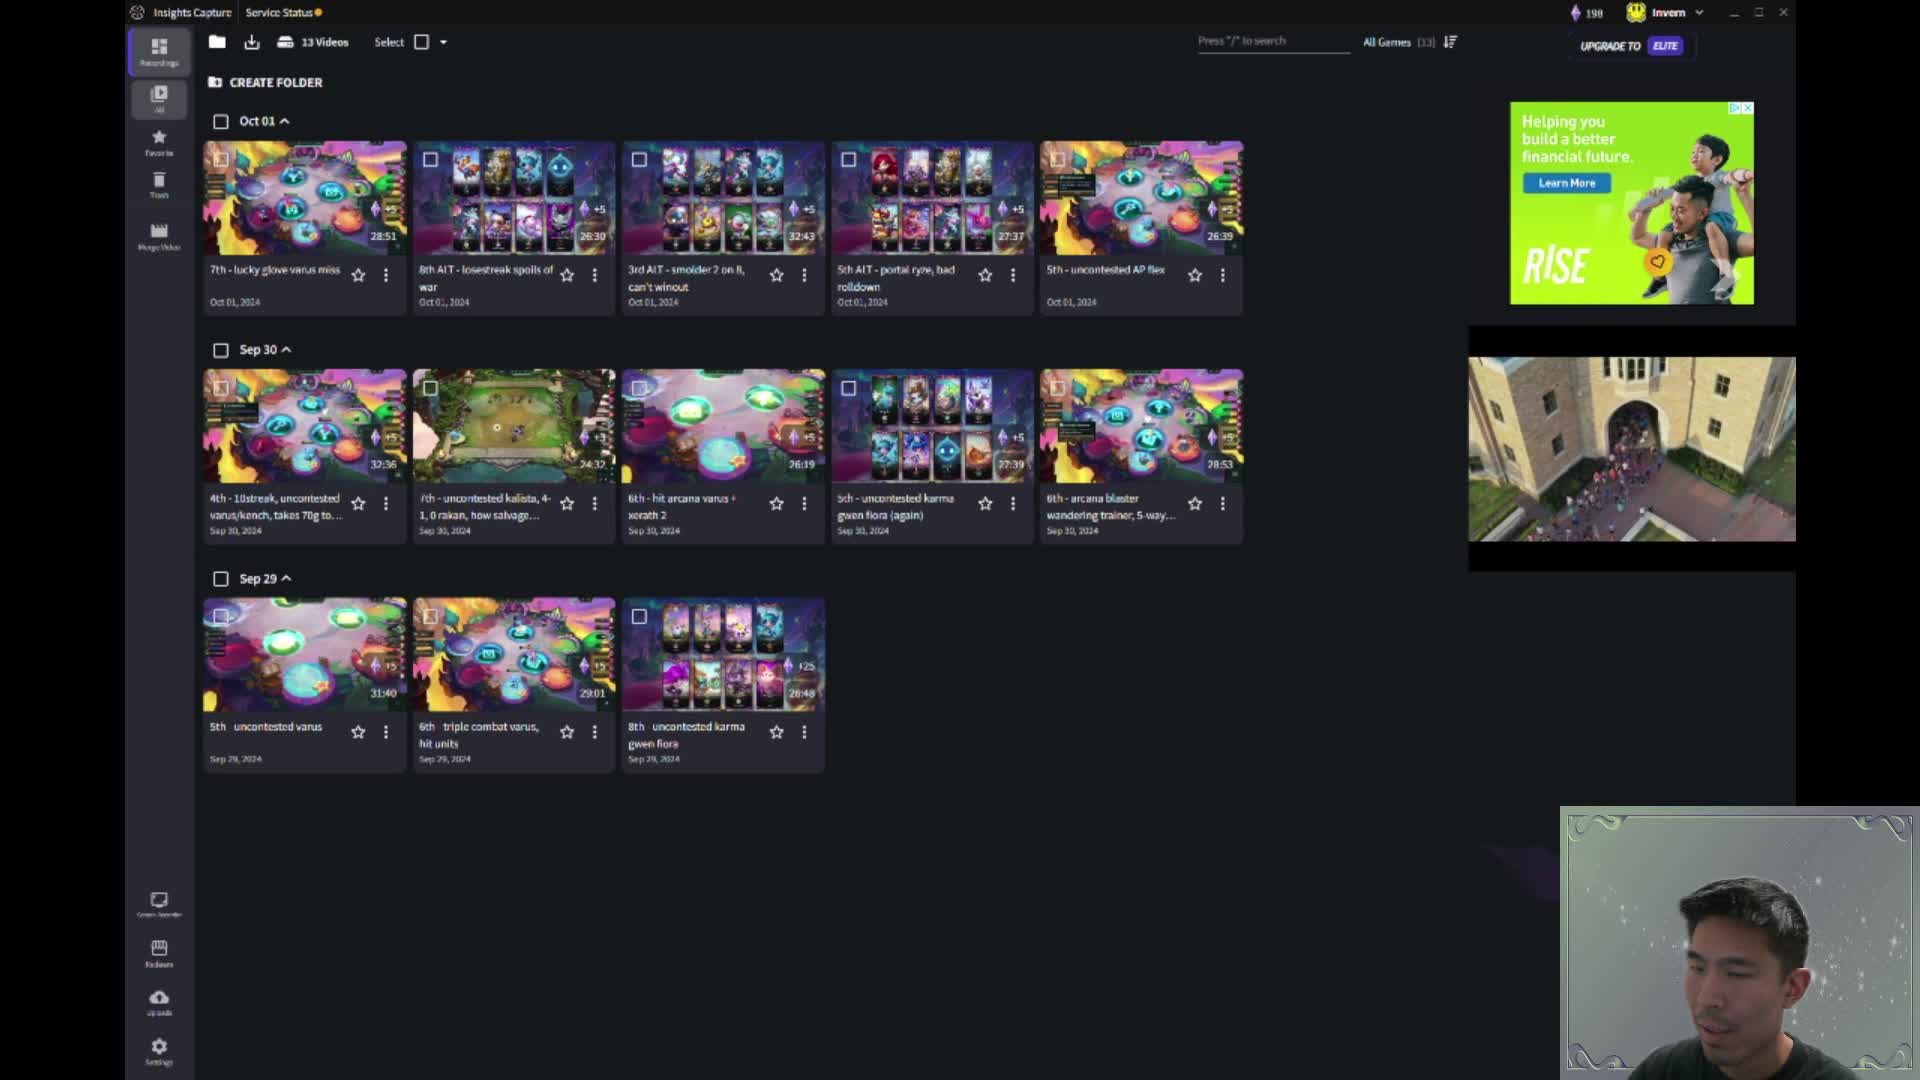Open Settings from the sidebar gear
The image size is (1920, 1080).
[x=159, y=1051]
